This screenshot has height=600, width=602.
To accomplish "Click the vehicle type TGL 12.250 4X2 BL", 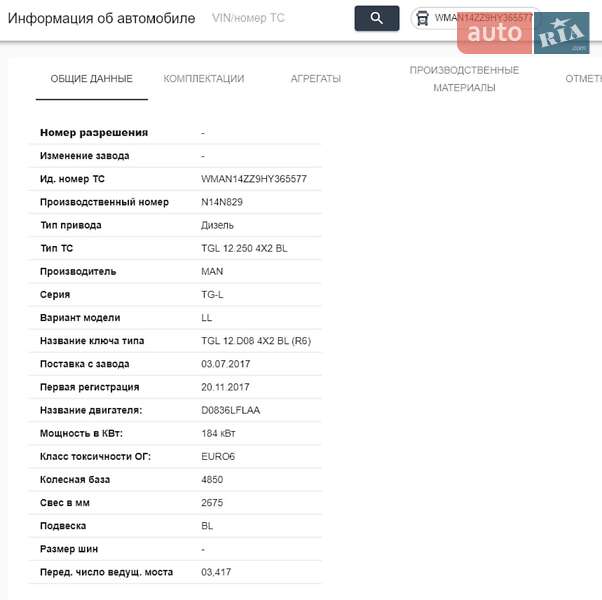I will pyautogui.click(x=244, y=248).
